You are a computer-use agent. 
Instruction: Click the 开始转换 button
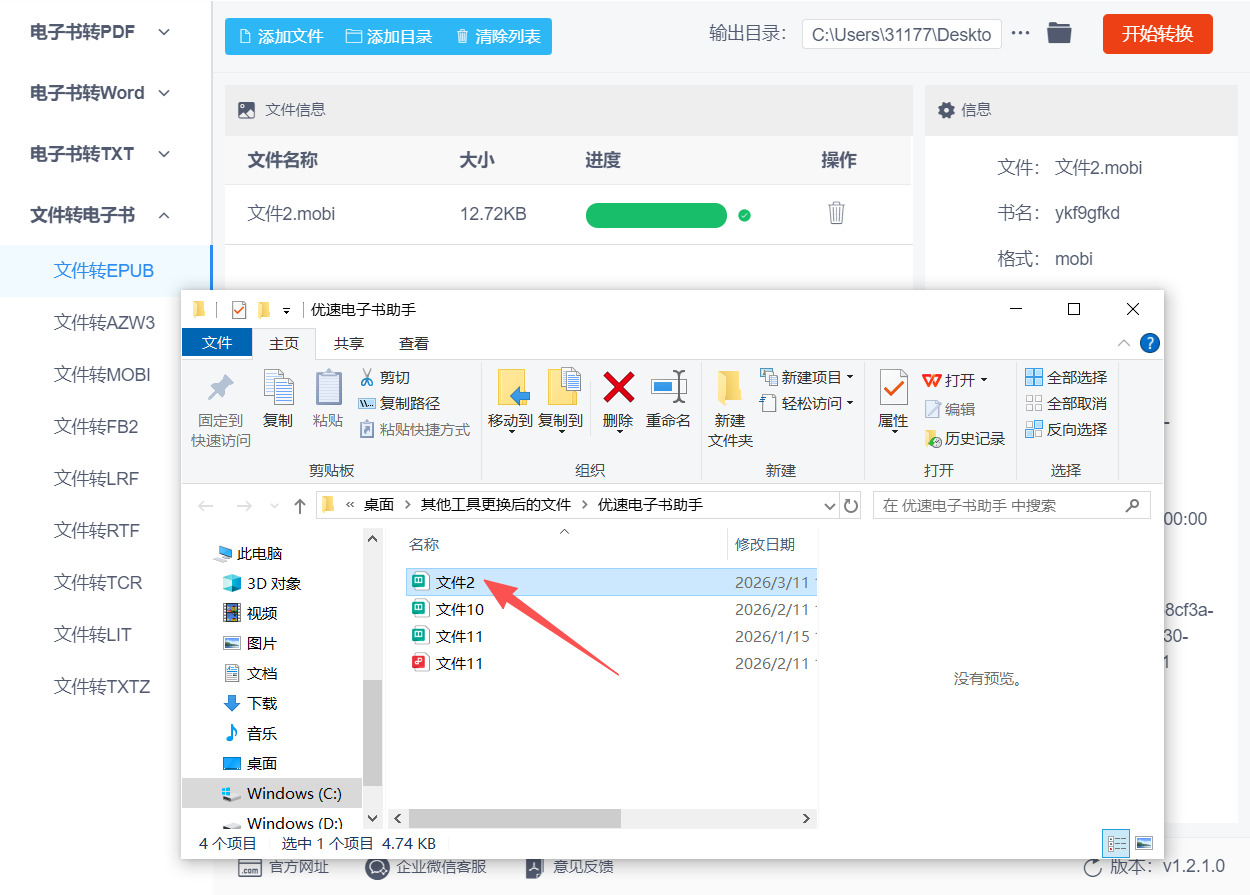click(x=1157, y=32)
